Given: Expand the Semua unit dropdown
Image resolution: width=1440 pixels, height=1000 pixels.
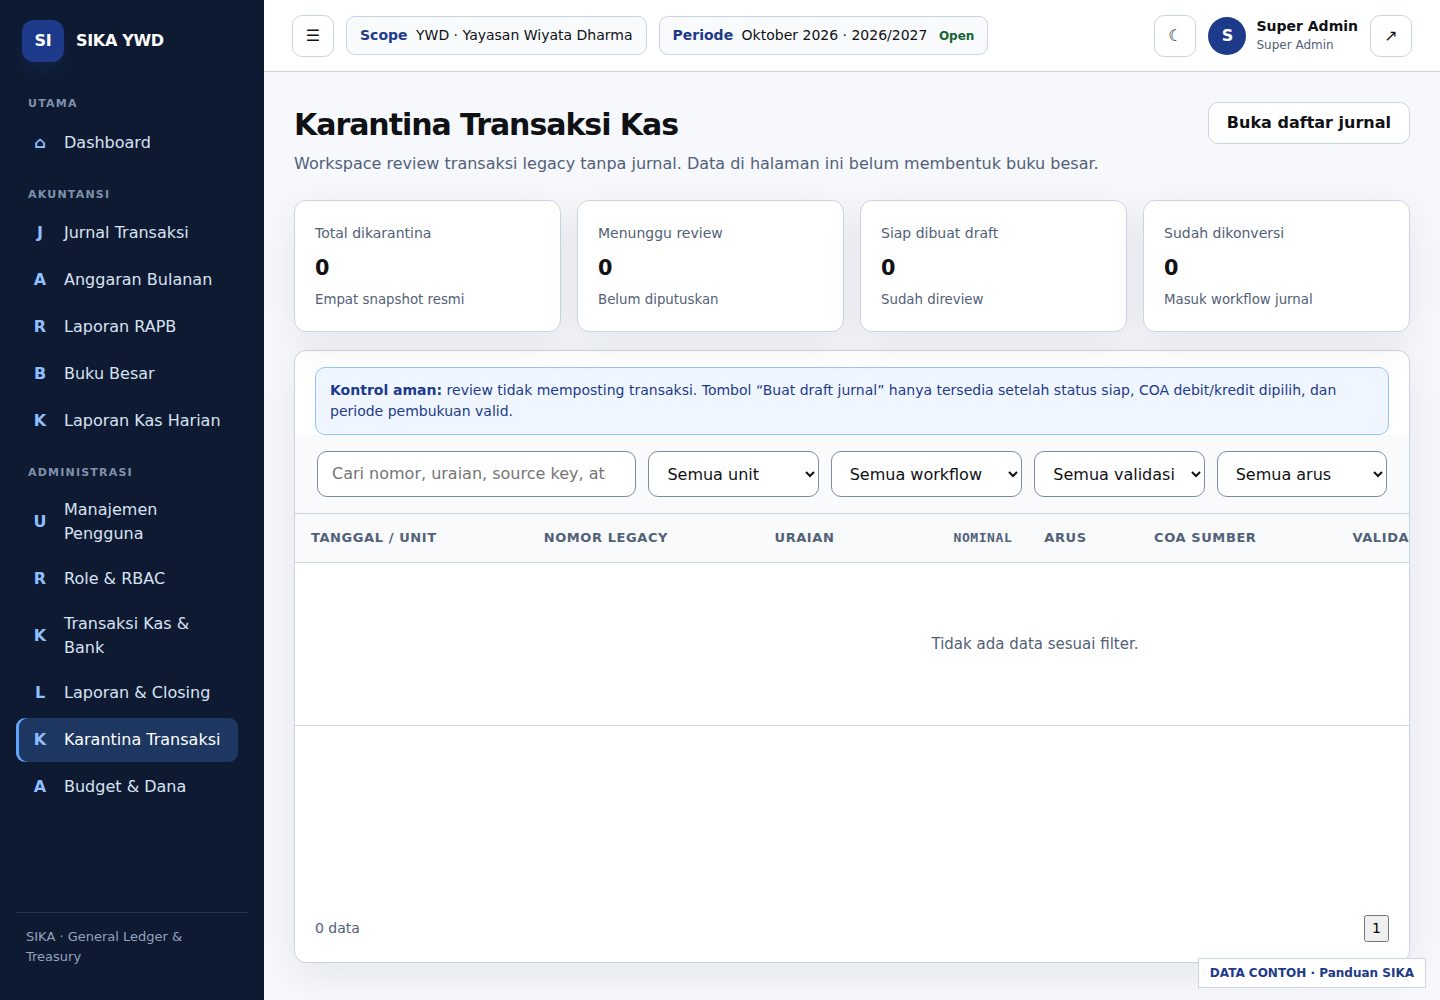Looking at the screenshot, I should (733, 474).
